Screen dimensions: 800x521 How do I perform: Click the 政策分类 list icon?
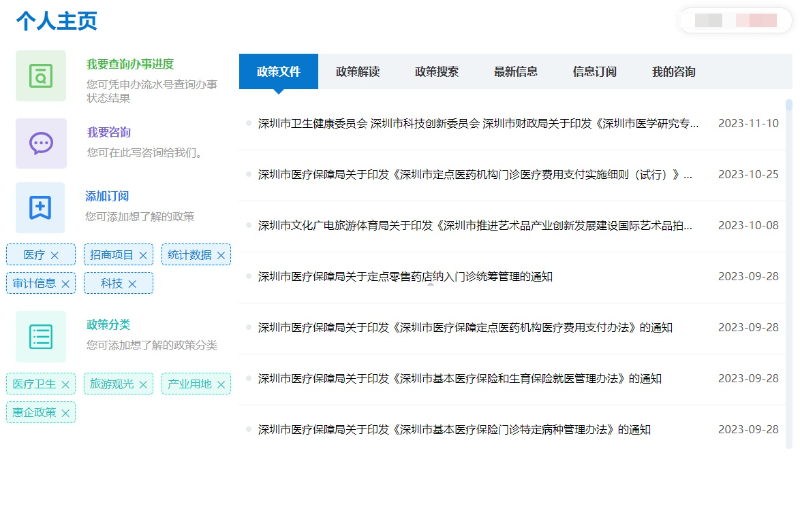[x=41, y=336]
